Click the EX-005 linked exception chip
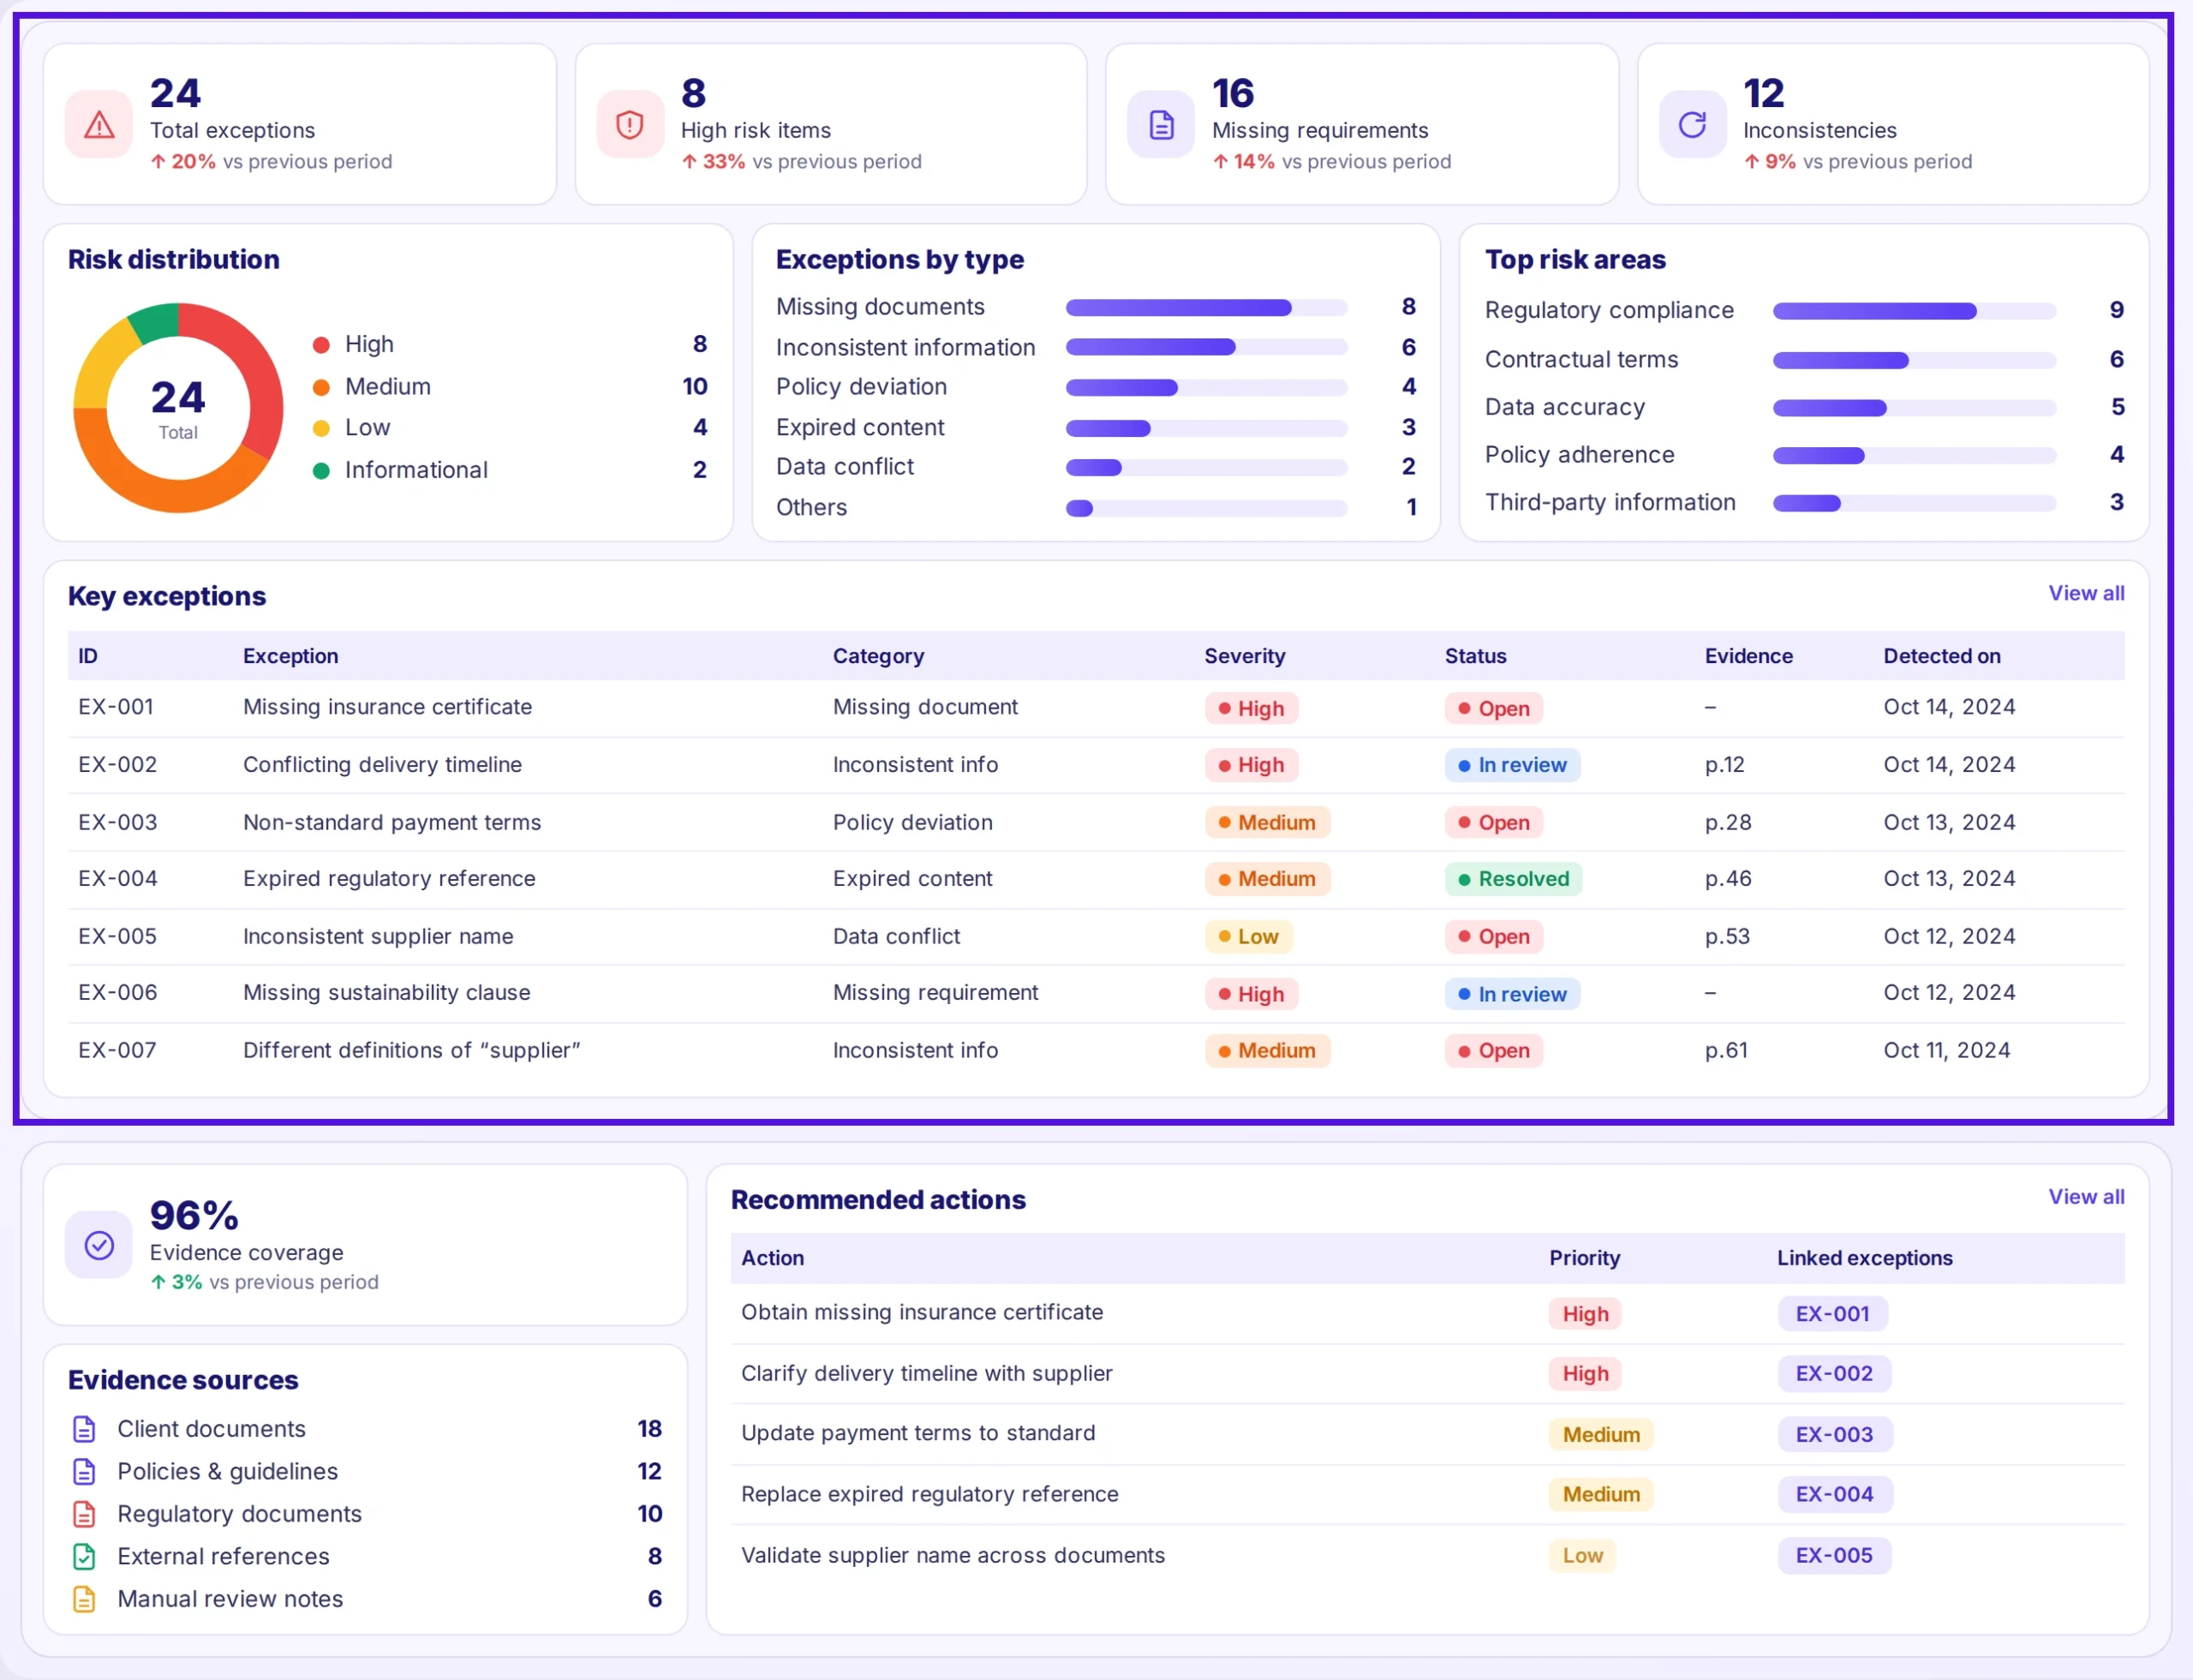The width and height of the screenshot is (2193, 1680). point(1834,1556)
